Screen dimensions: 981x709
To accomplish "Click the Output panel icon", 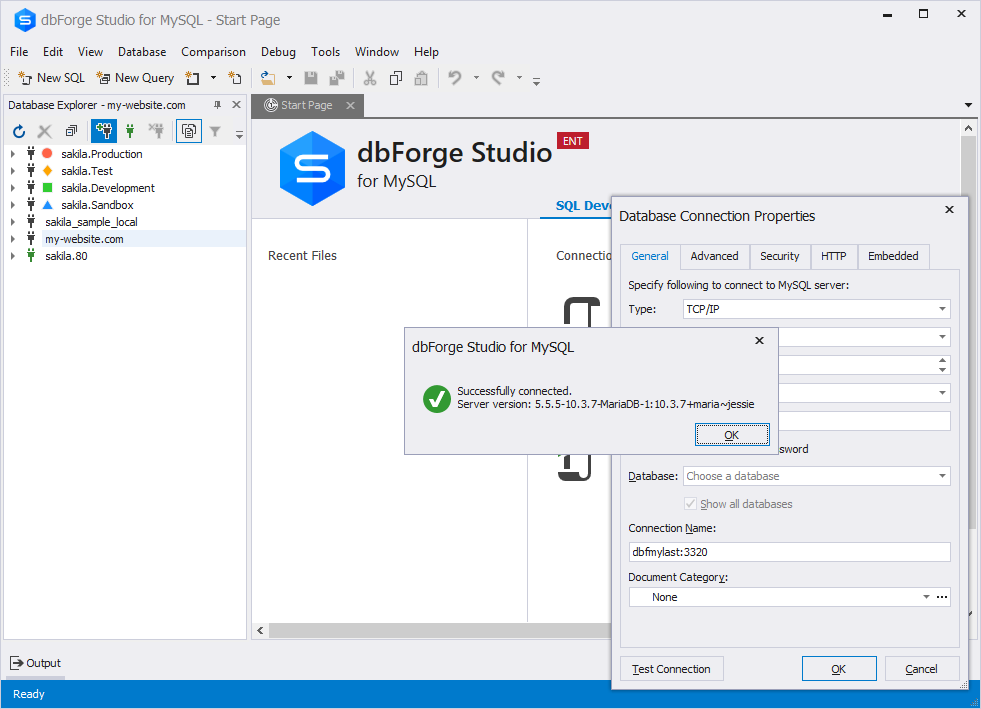I will pyautogui.click(x=17, y=663).
